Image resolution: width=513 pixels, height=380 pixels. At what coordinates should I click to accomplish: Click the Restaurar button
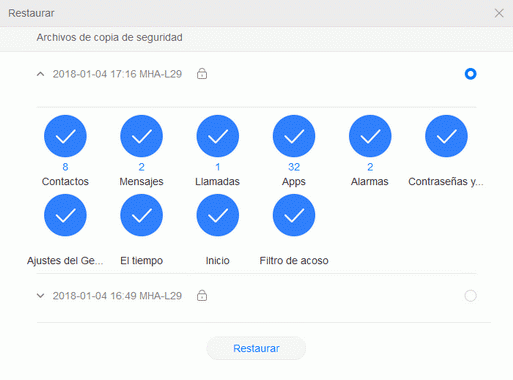point(256,348)
